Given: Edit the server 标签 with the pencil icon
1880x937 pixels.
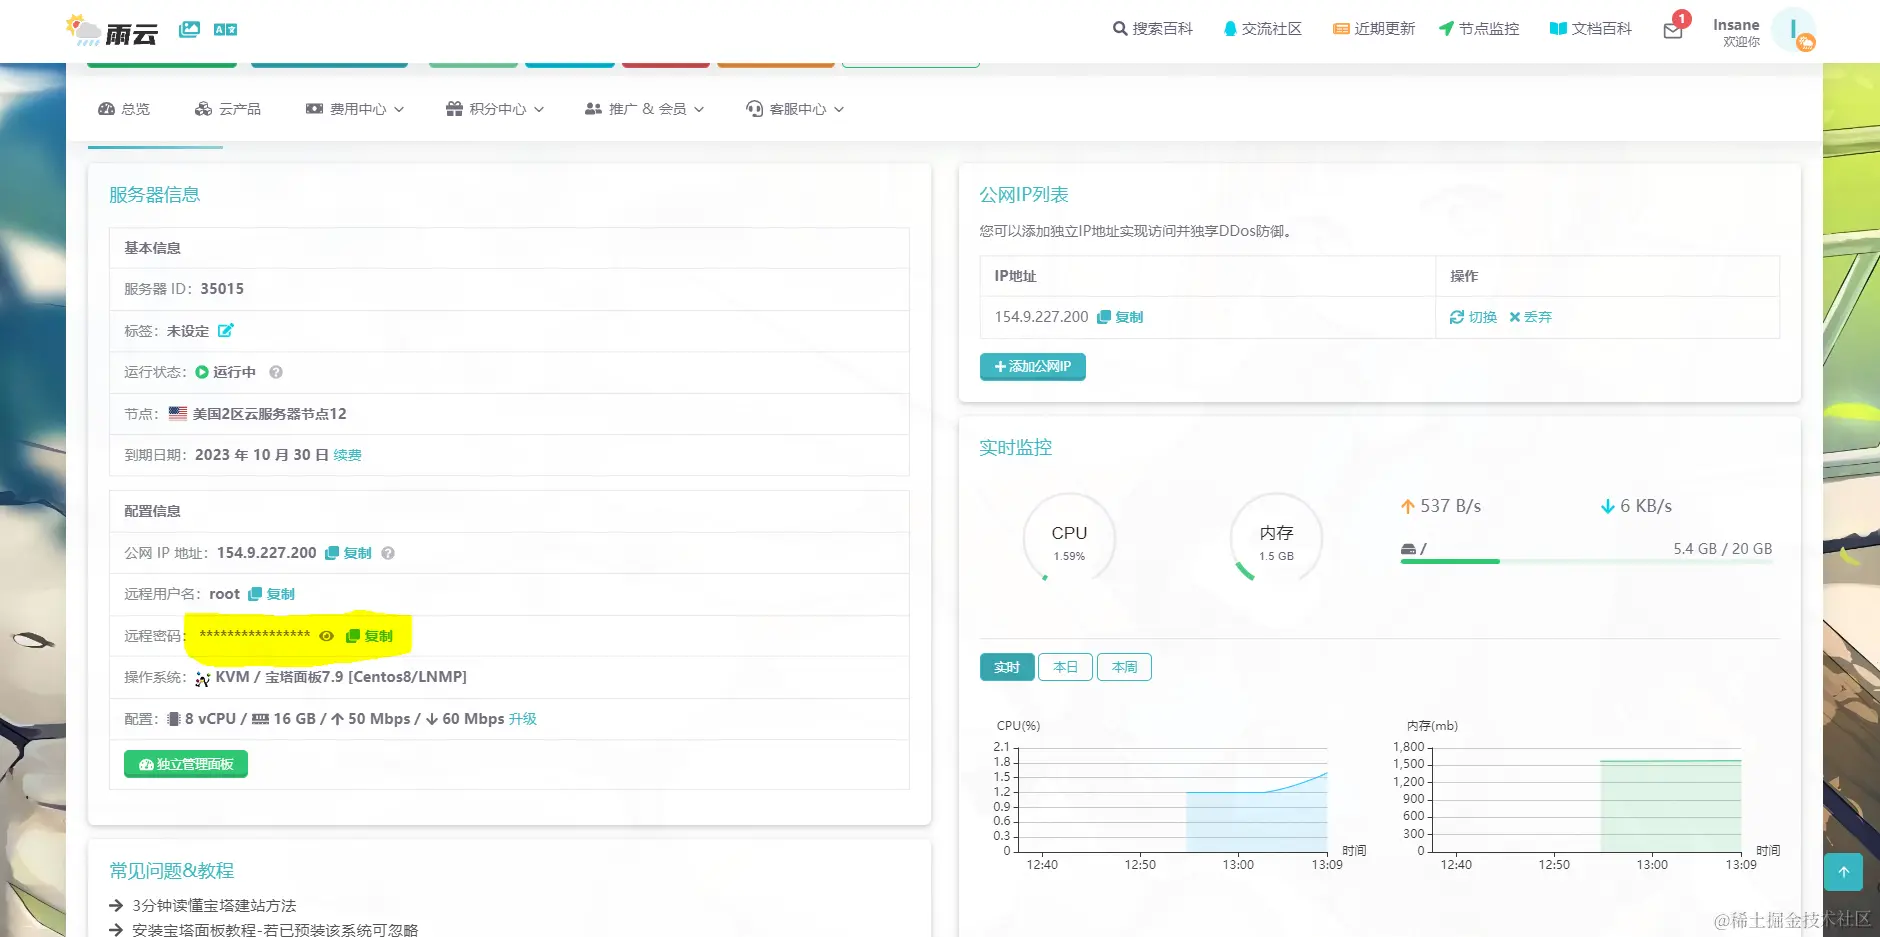Looking at the screenshot, I should pos(226,330).
